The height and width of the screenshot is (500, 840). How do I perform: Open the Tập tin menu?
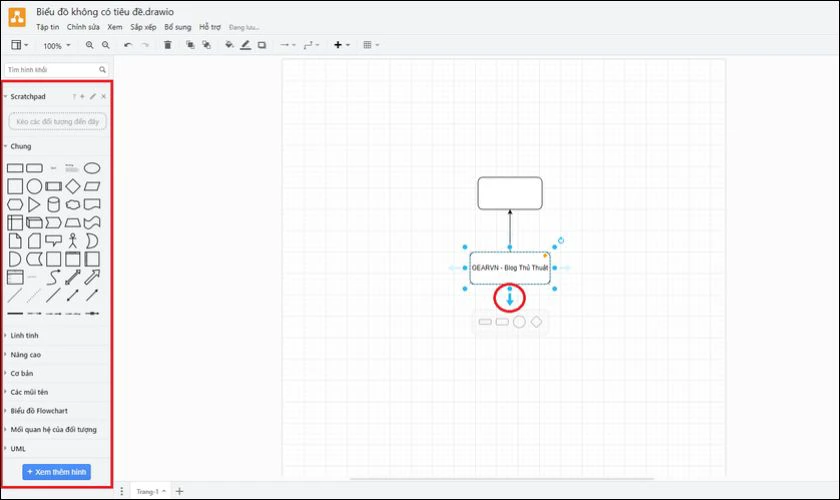[x=48, y=27]
